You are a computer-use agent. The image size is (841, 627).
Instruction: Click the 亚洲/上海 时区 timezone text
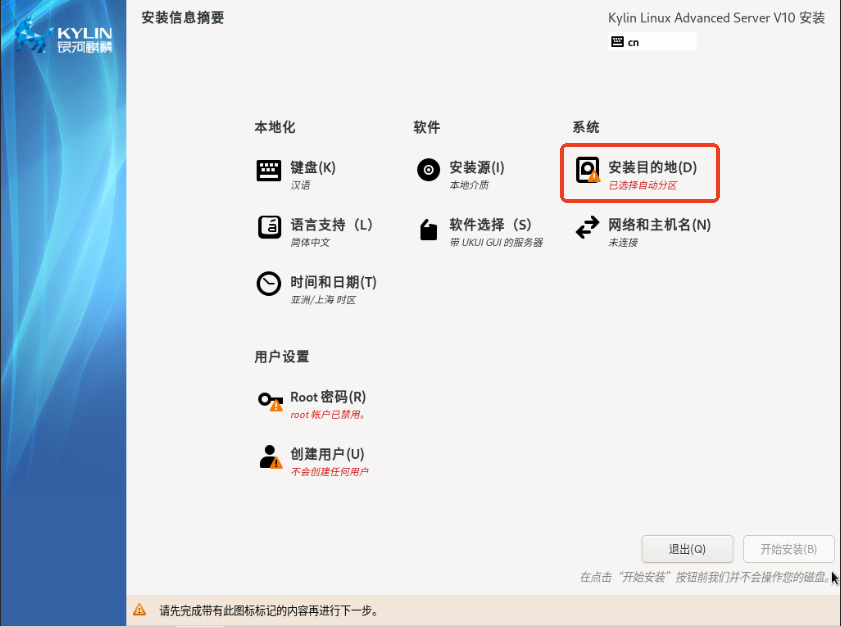tap(323, 300)
